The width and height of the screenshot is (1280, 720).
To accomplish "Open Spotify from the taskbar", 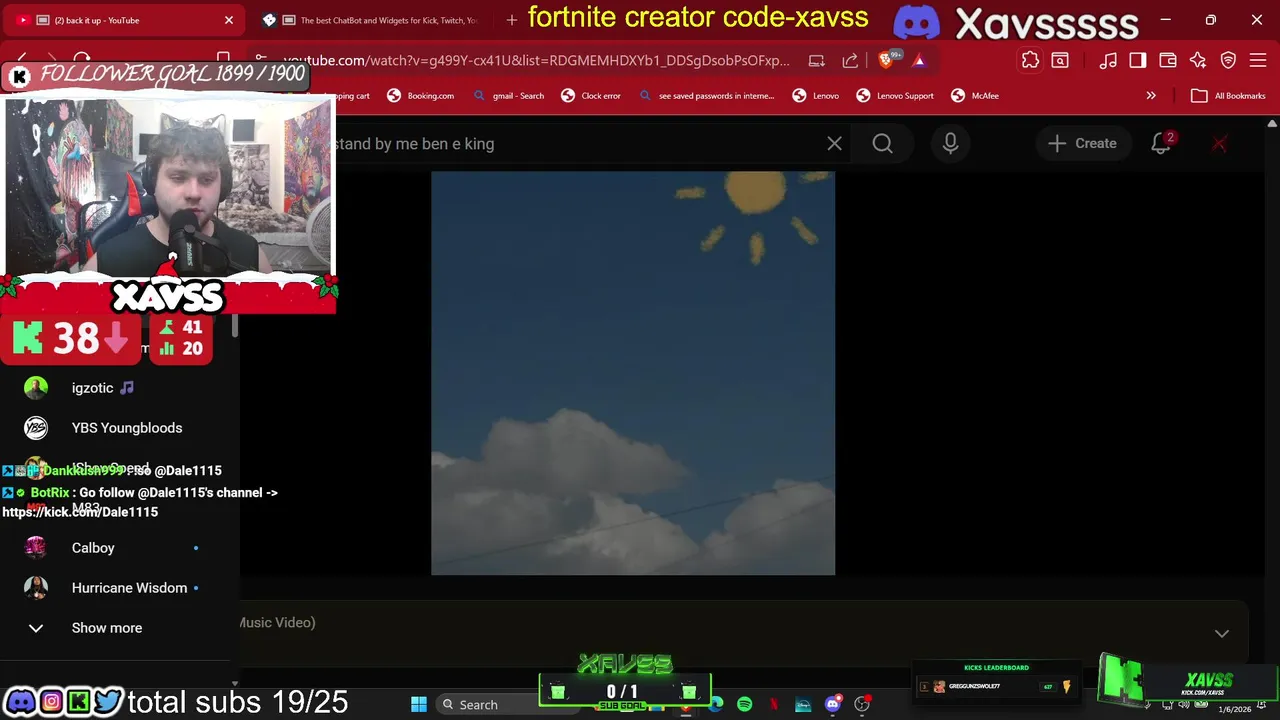I will pyautogui.click(x=744, y=705).
